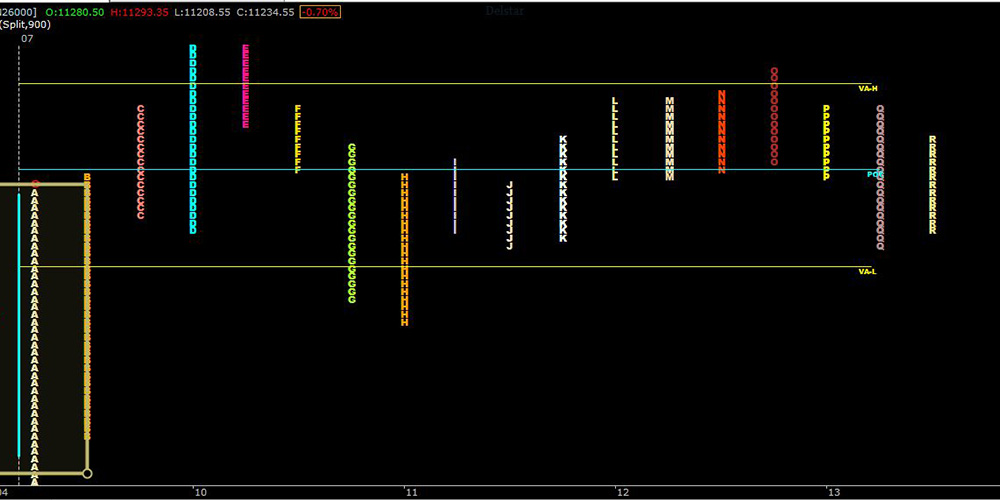Select the white K profile column
1000x500 pixels.
(563, 189)
